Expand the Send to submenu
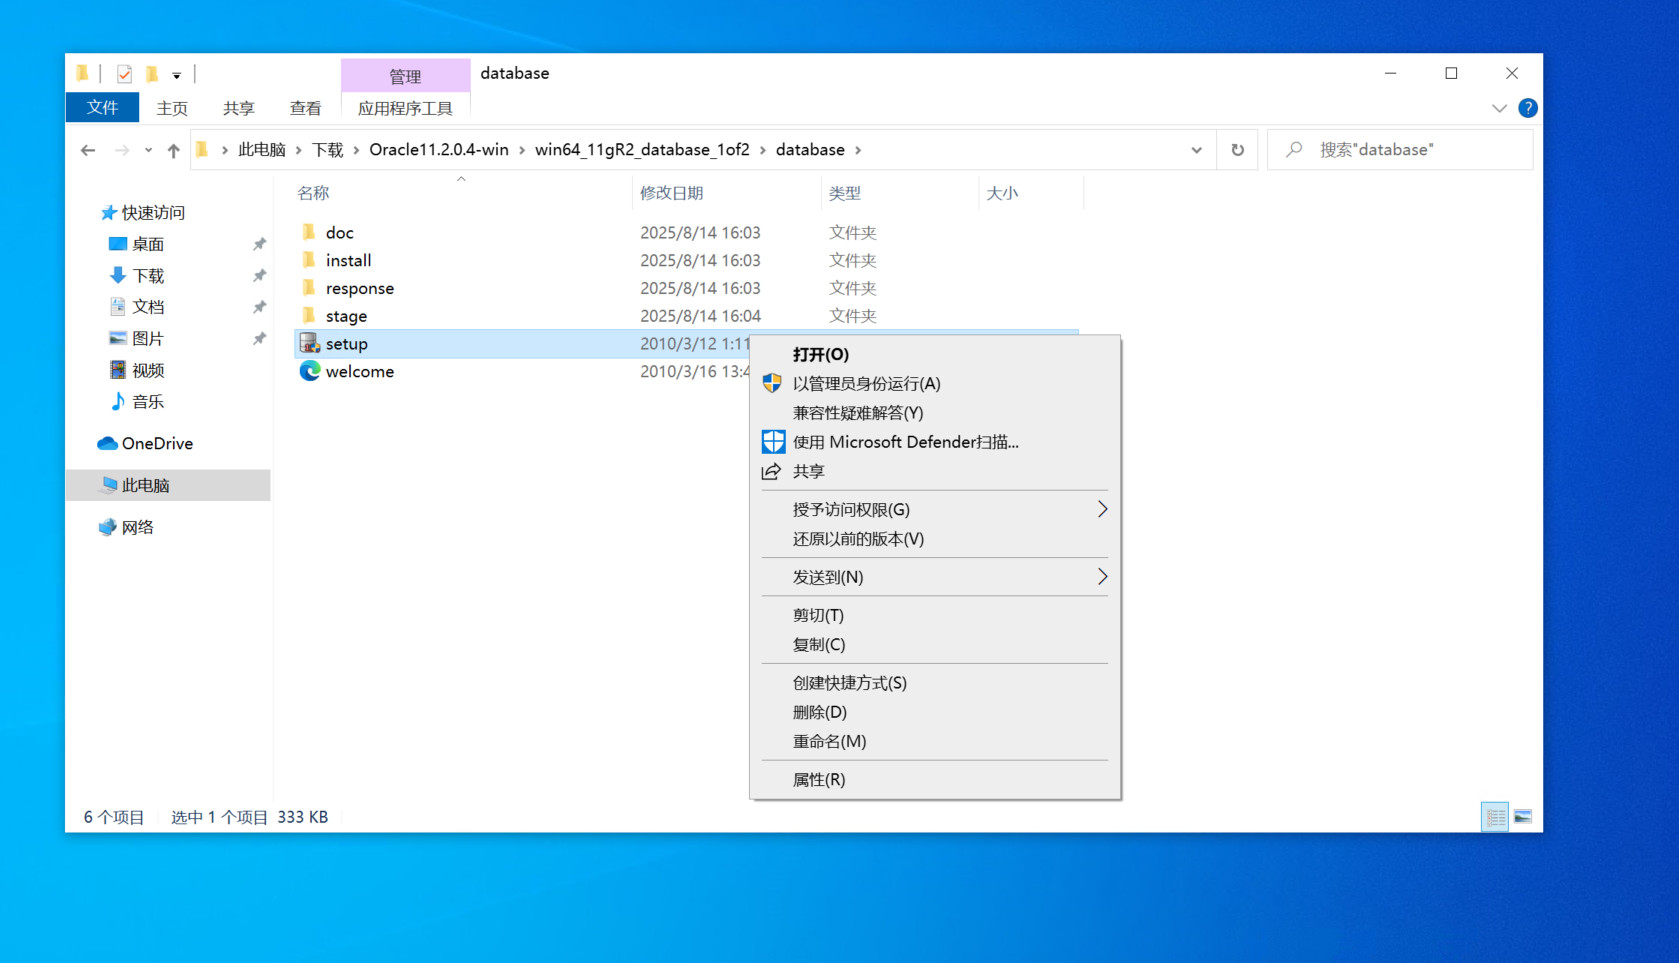The image size is (1679, 963). [x=1102, y=577]
